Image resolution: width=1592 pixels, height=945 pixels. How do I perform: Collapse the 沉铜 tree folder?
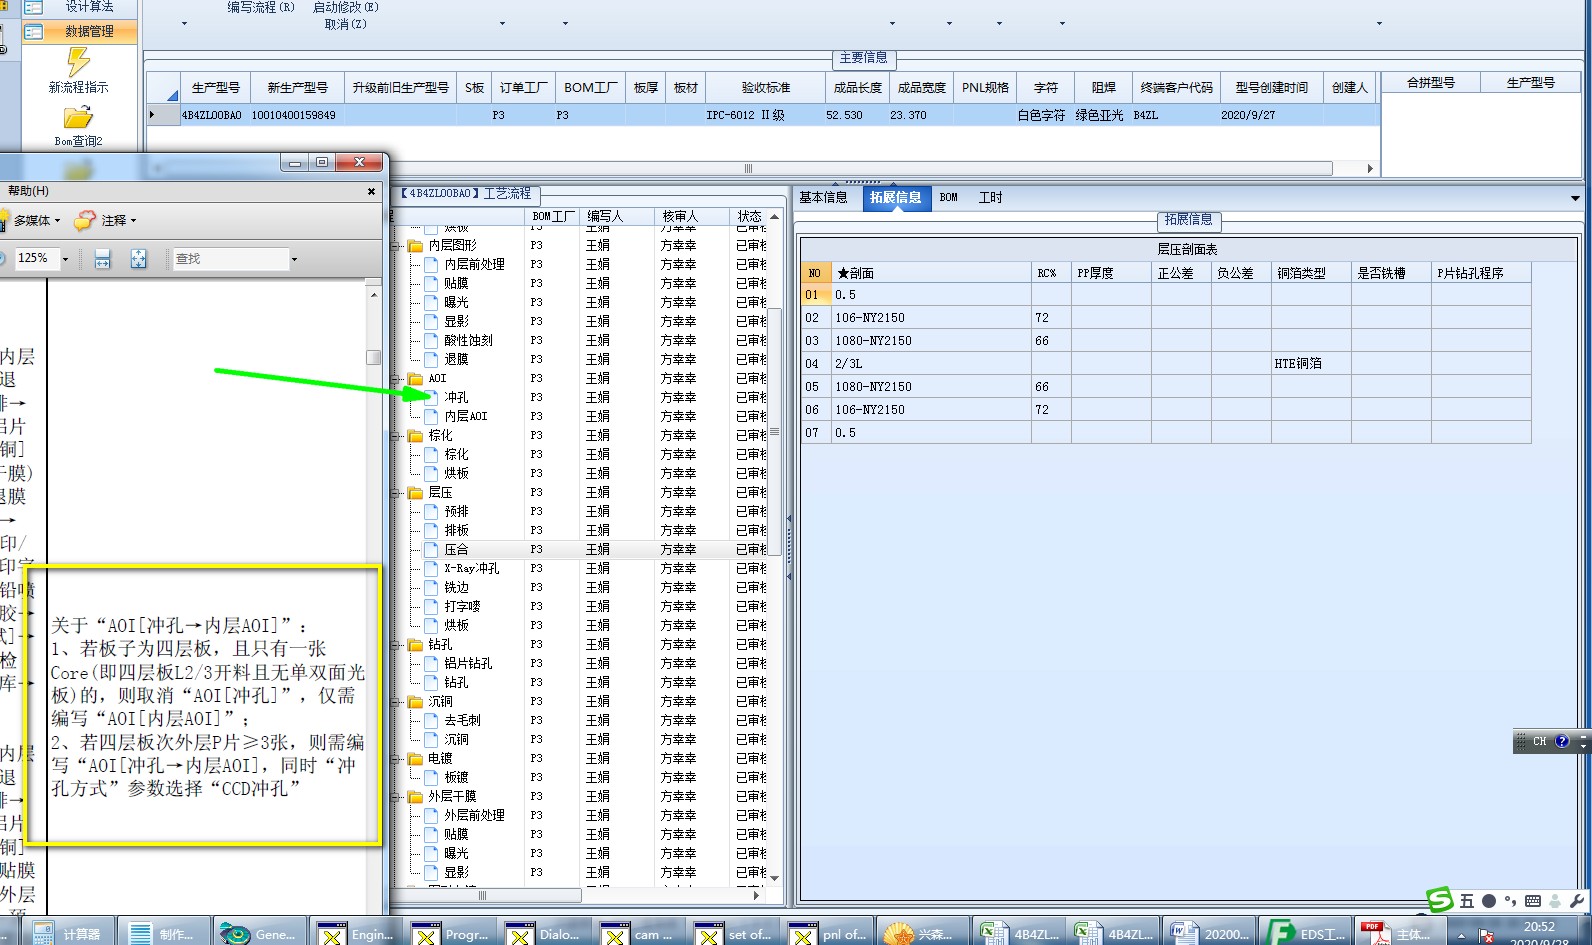coord(398,701)
